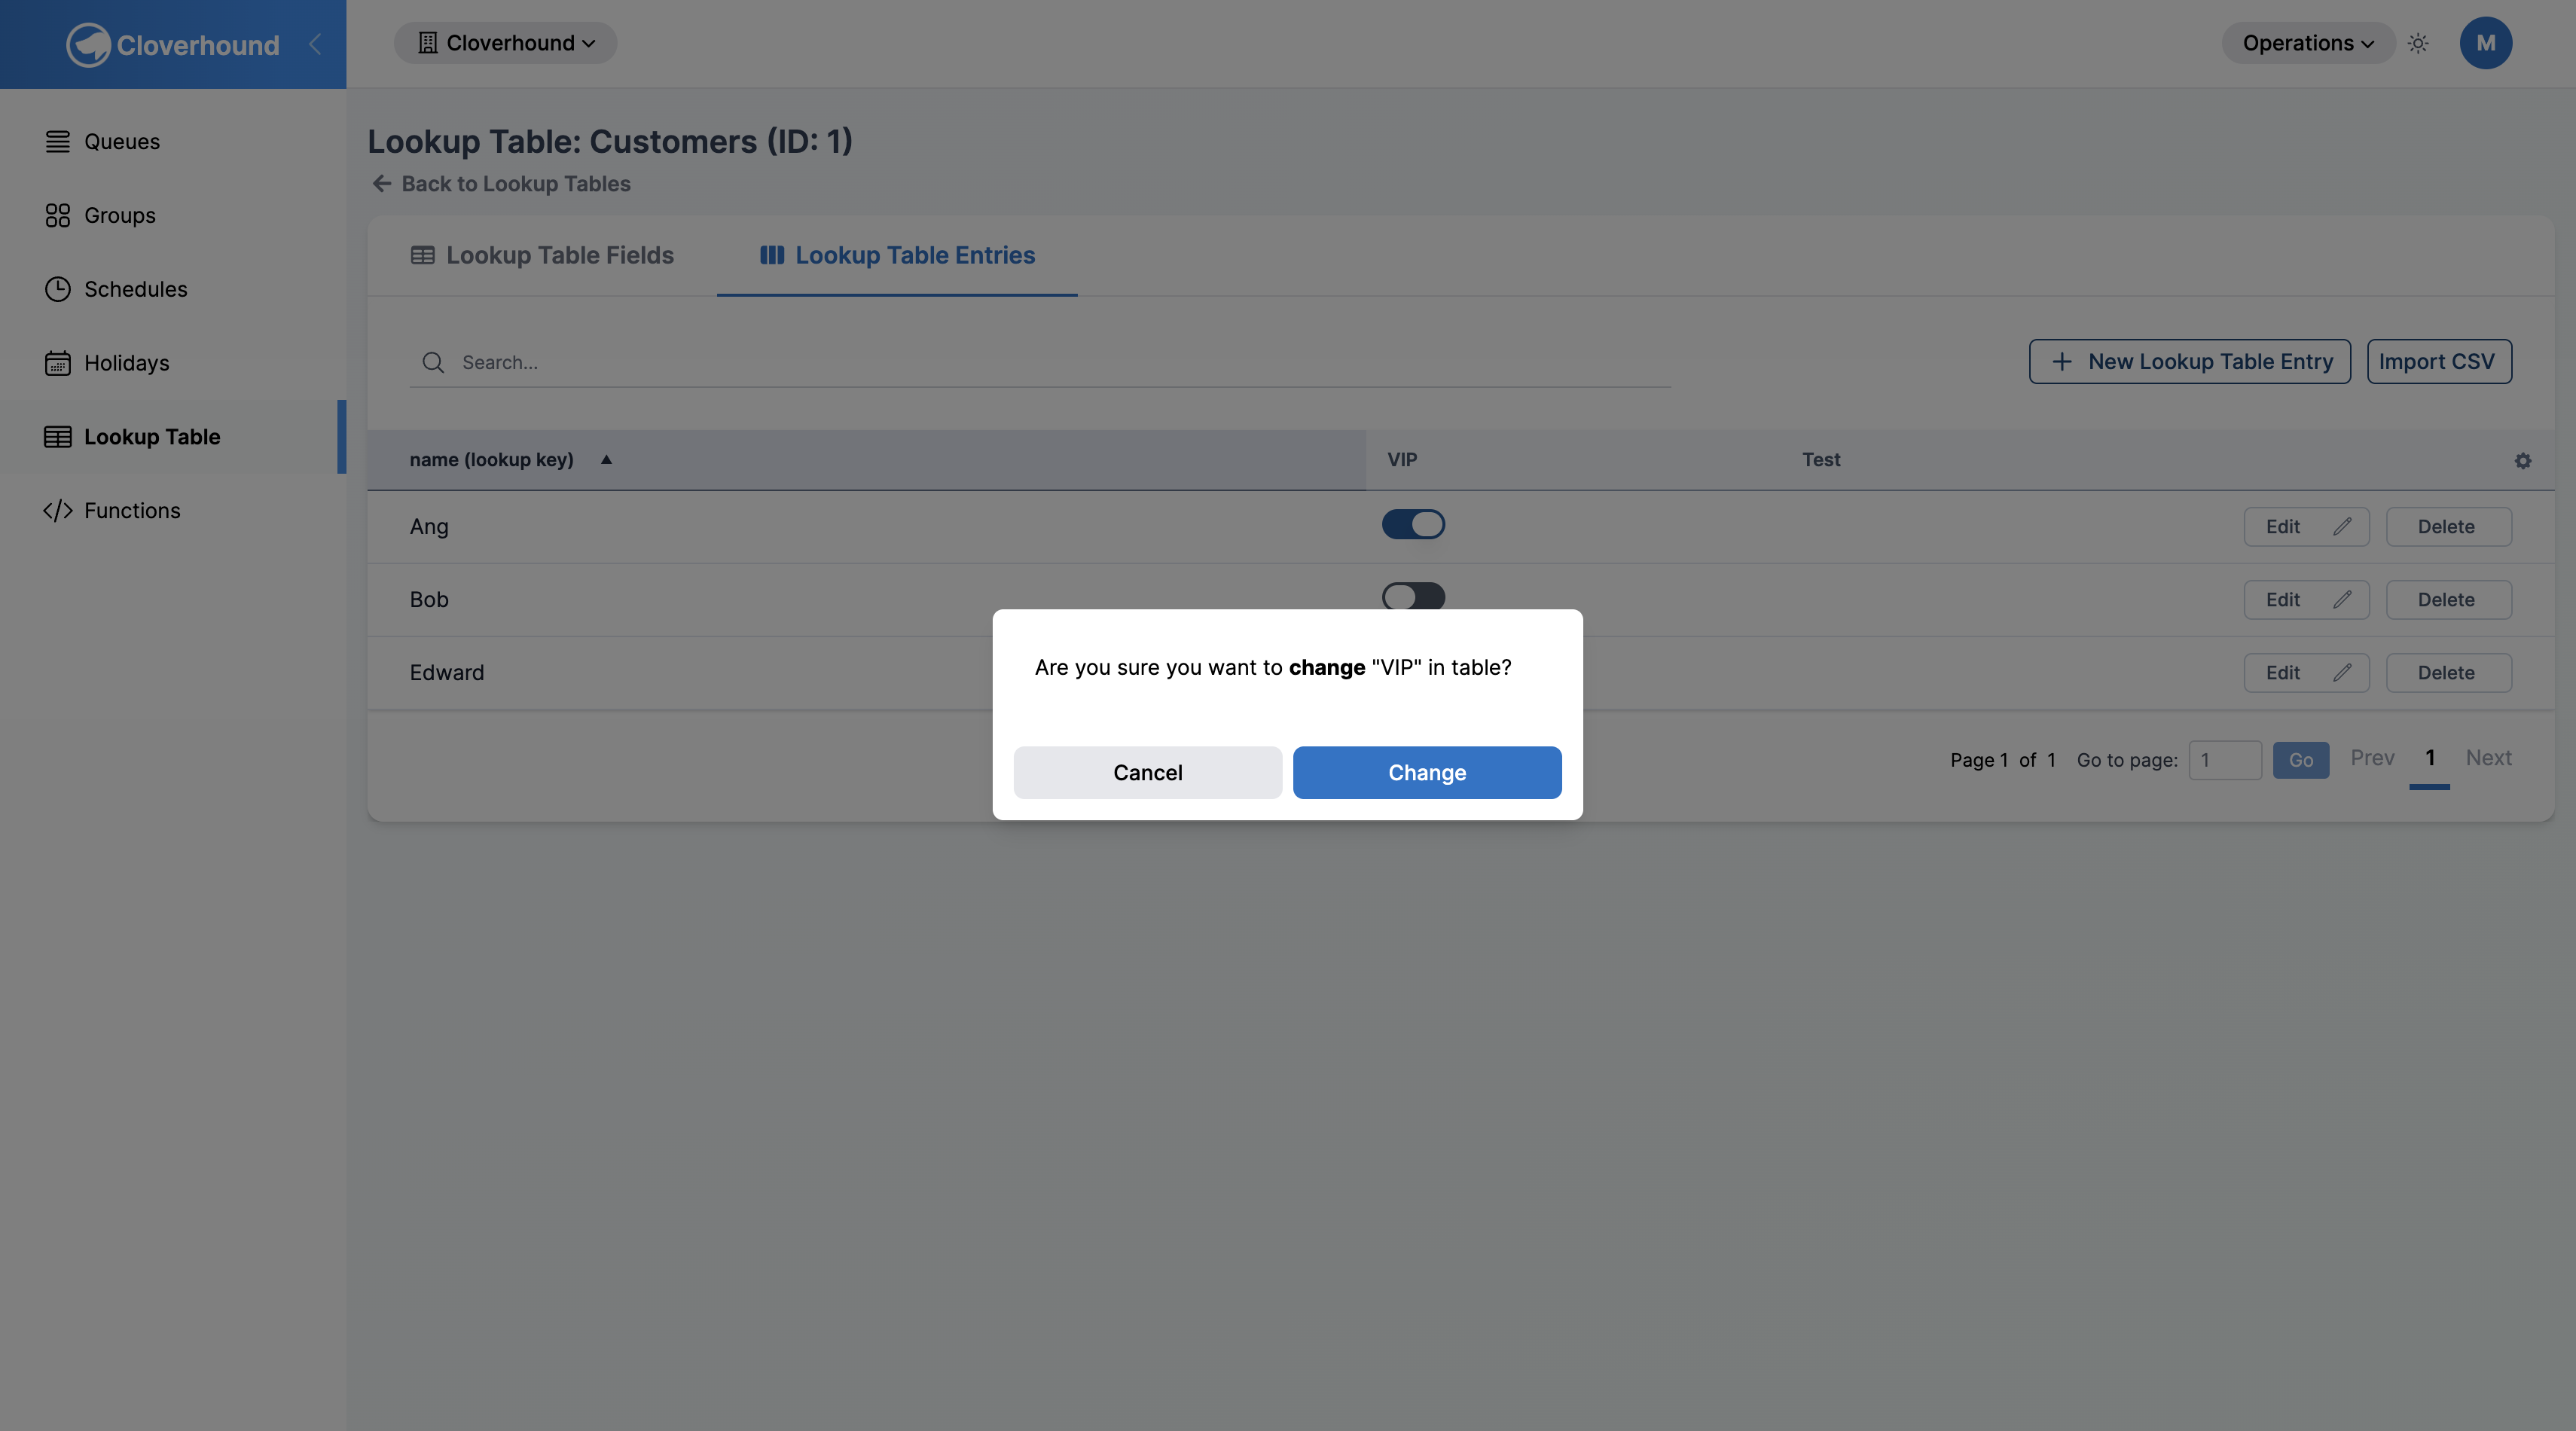This screenshot has height=1431, width=2576.
Task: Edit the Edward entry
Action: tap(2306, 673)
